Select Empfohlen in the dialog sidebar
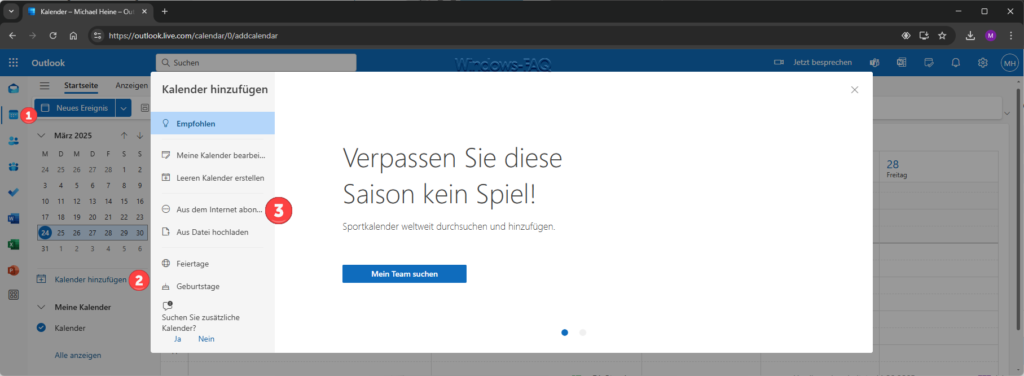 tap(213, 123)
